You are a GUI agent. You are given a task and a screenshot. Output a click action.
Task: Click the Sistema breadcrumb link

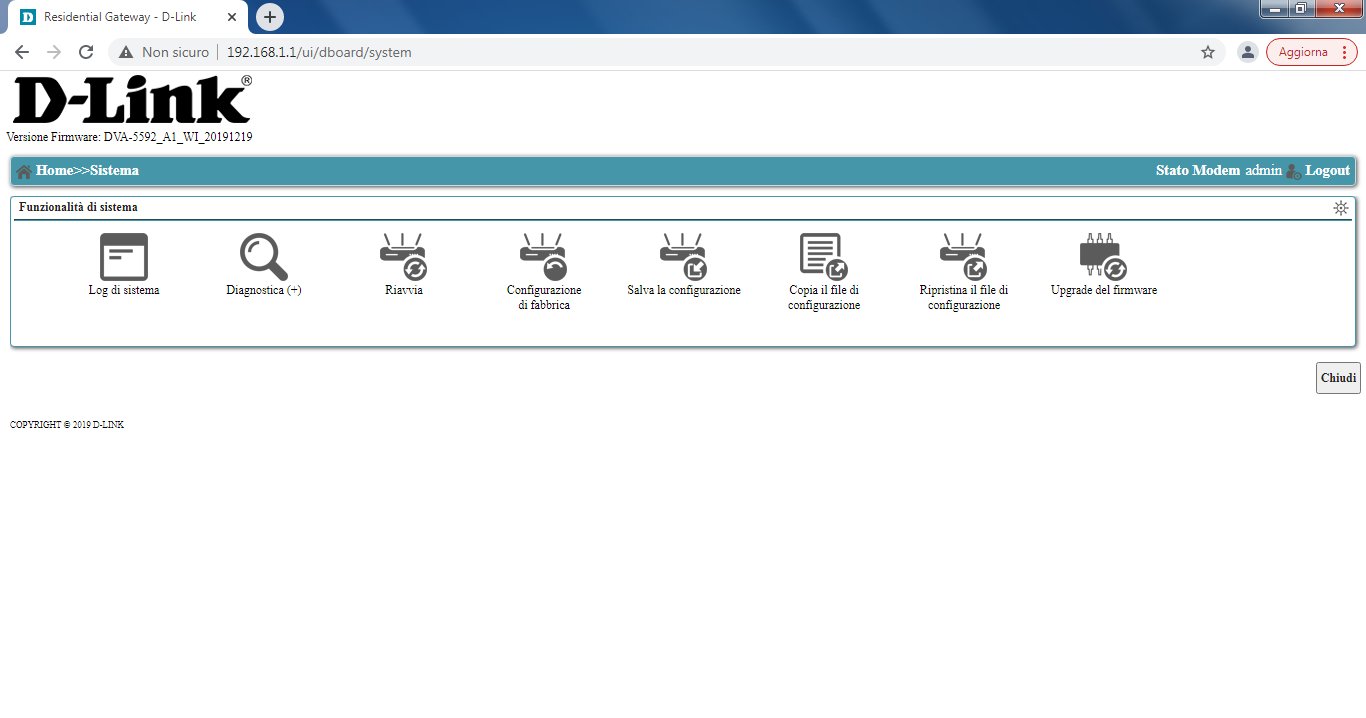(114, 171)
